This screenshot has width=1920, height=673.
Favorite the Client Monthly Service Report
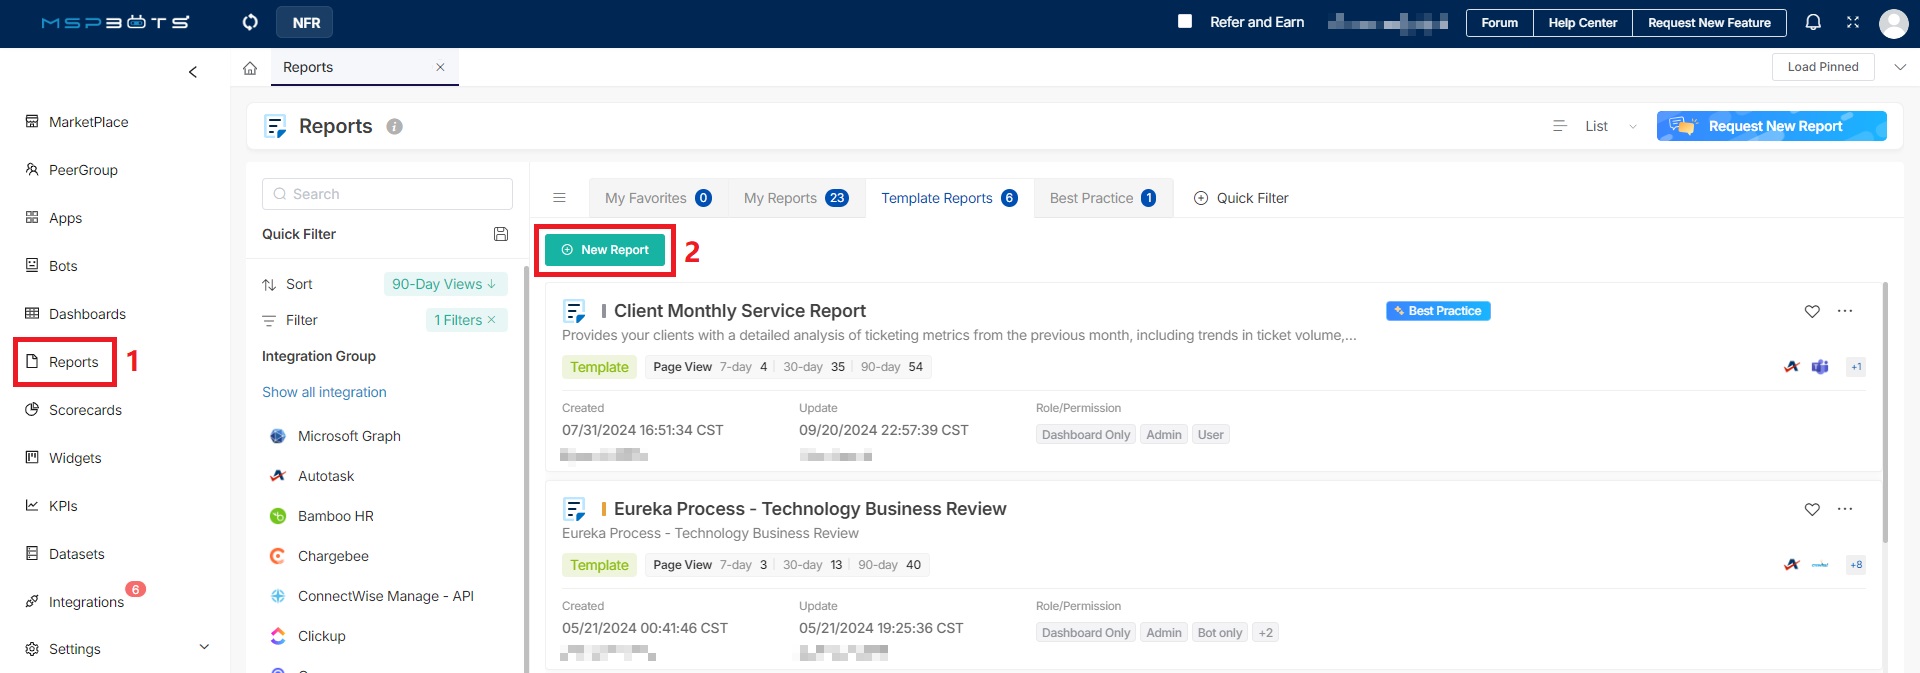click(1812, 311)
